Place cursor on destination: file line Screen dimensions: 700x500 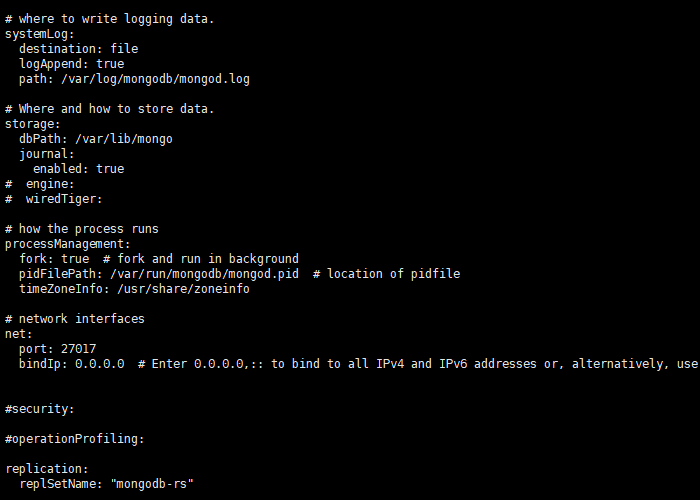click(x=79, y=49)
